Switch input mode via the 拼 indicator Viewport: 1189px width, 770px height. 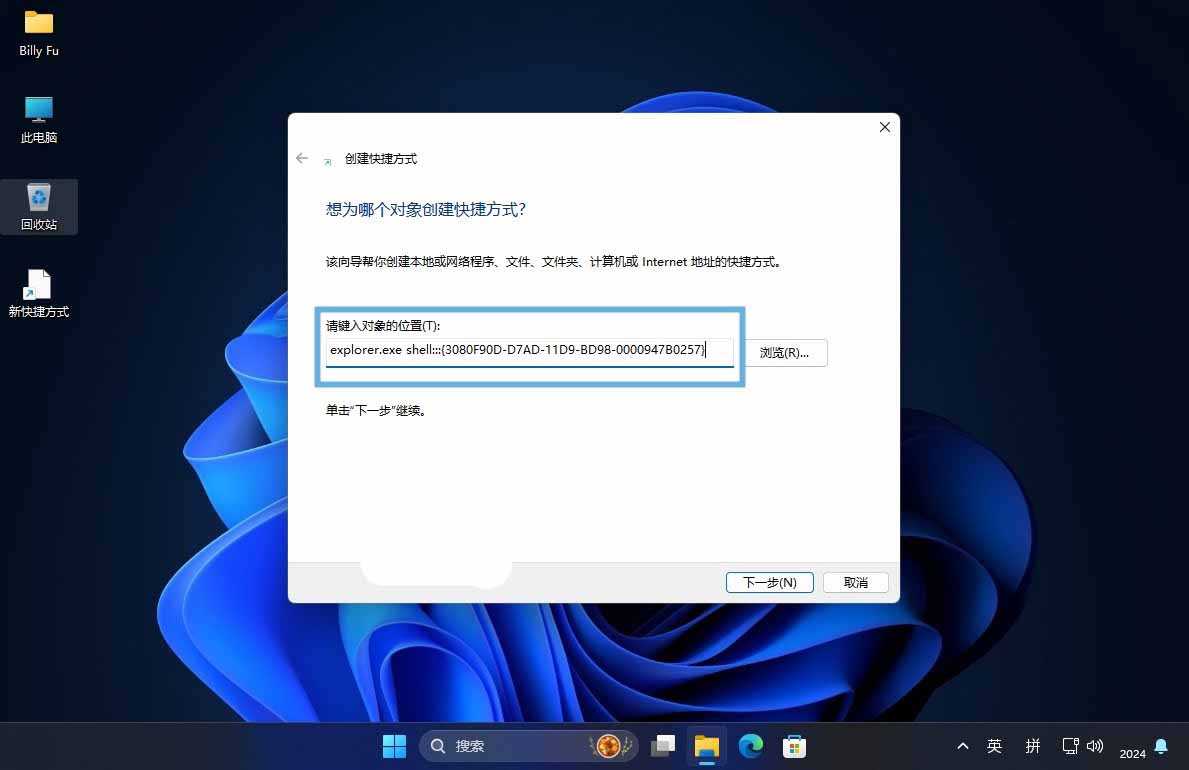tap(1033, 746)
